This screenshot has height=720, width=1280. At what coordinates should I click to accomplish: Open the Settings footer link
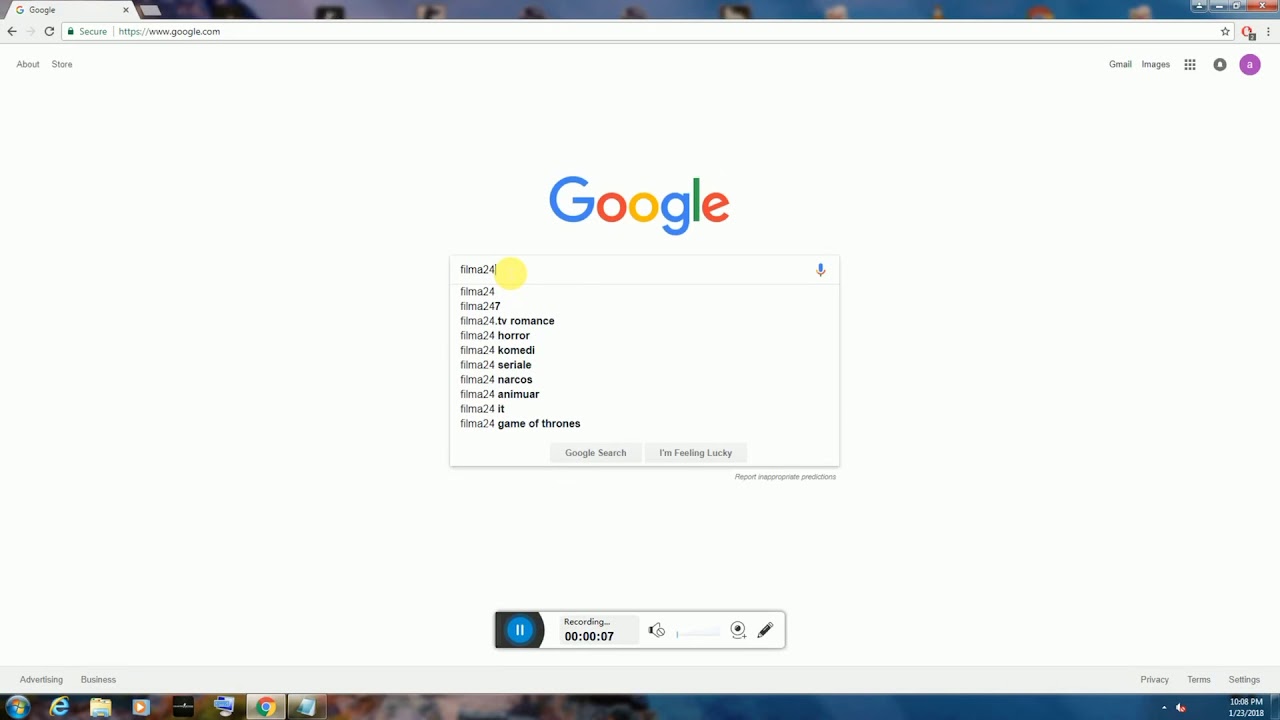1244,680
